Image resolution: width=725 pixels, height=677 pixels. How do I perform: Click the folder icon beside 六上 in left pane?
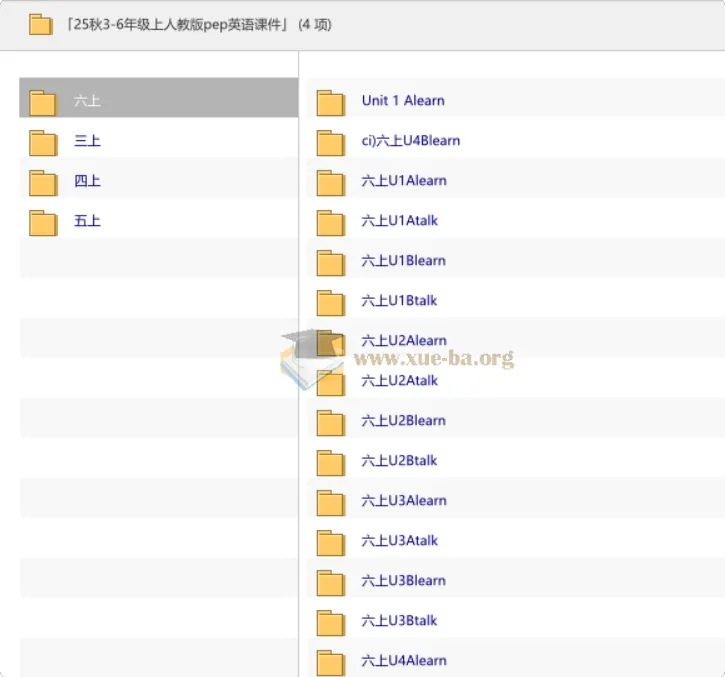coord(43,103)
